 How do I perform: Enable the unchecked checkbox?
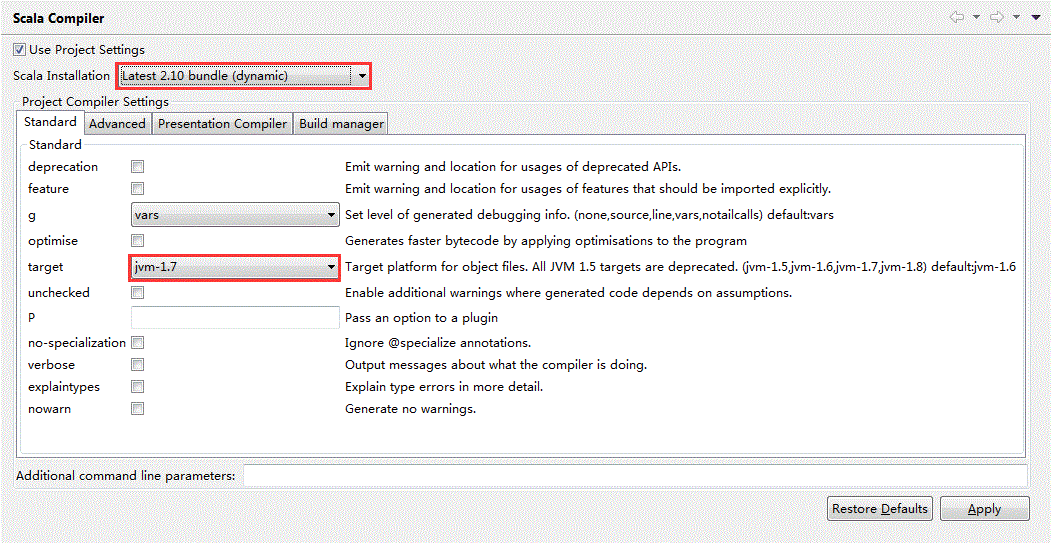pos(137,292)
